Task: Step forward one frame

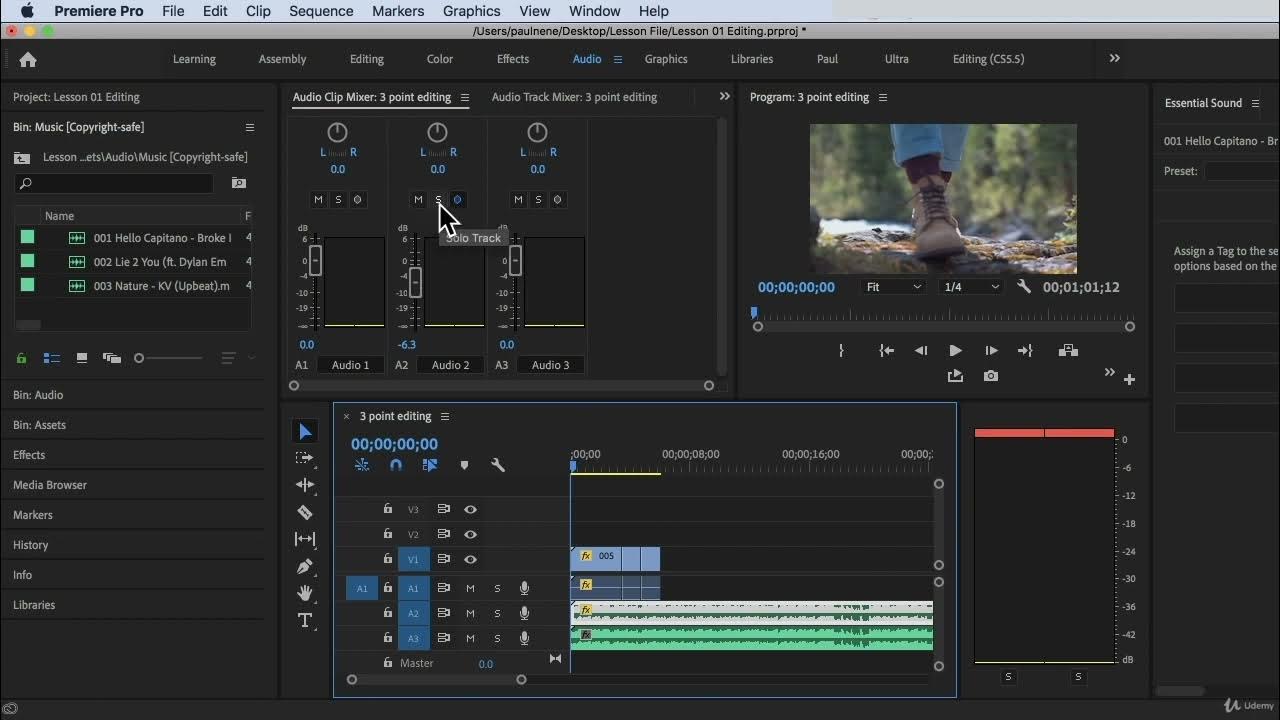Action: [991, 351]
